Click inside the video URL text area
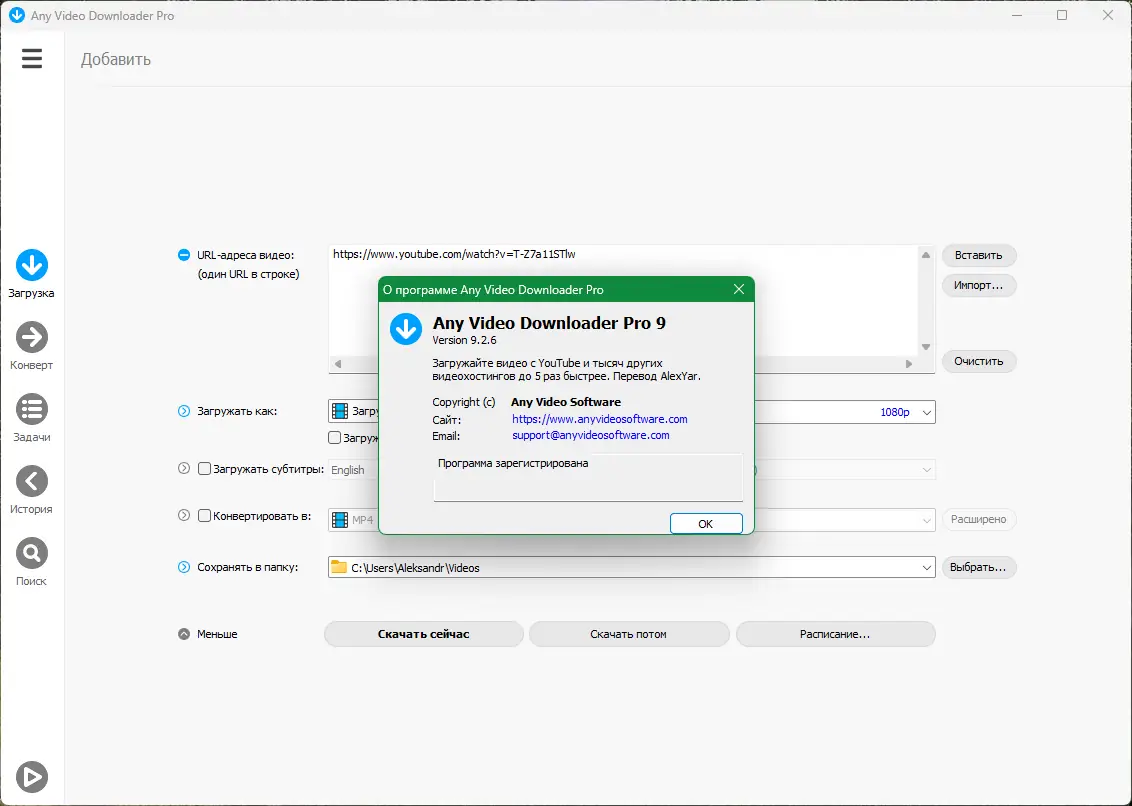This screenshot has height=806, width=1132. pos(623,300)
